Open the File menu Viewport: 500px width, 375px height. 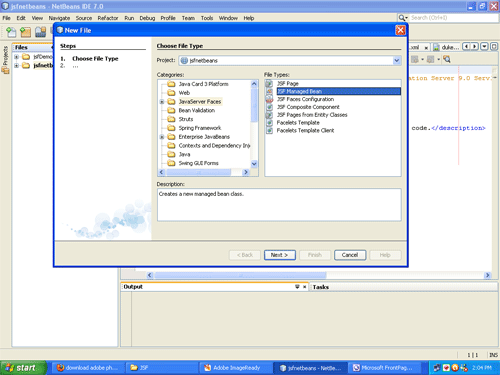pyautogui.click(x=6, y=18)
